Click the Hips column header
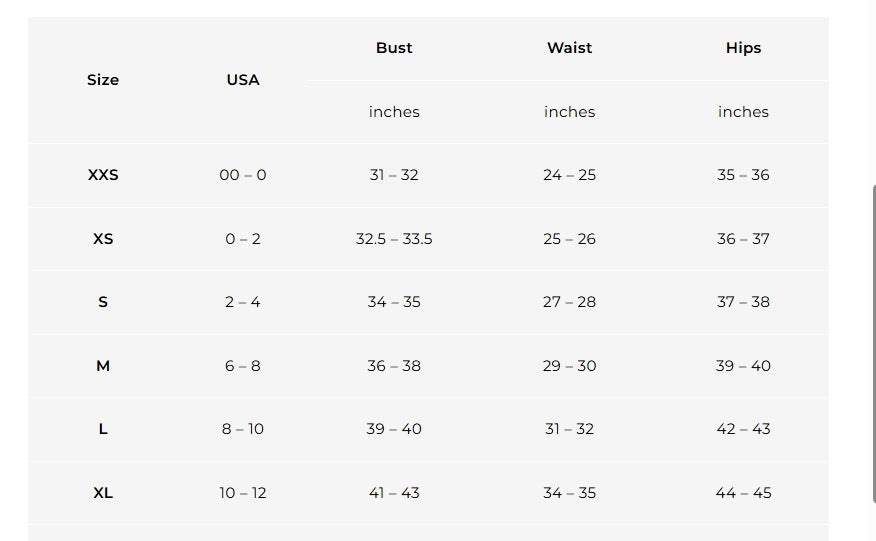This screenshot has height=541, width=876. 743,48
